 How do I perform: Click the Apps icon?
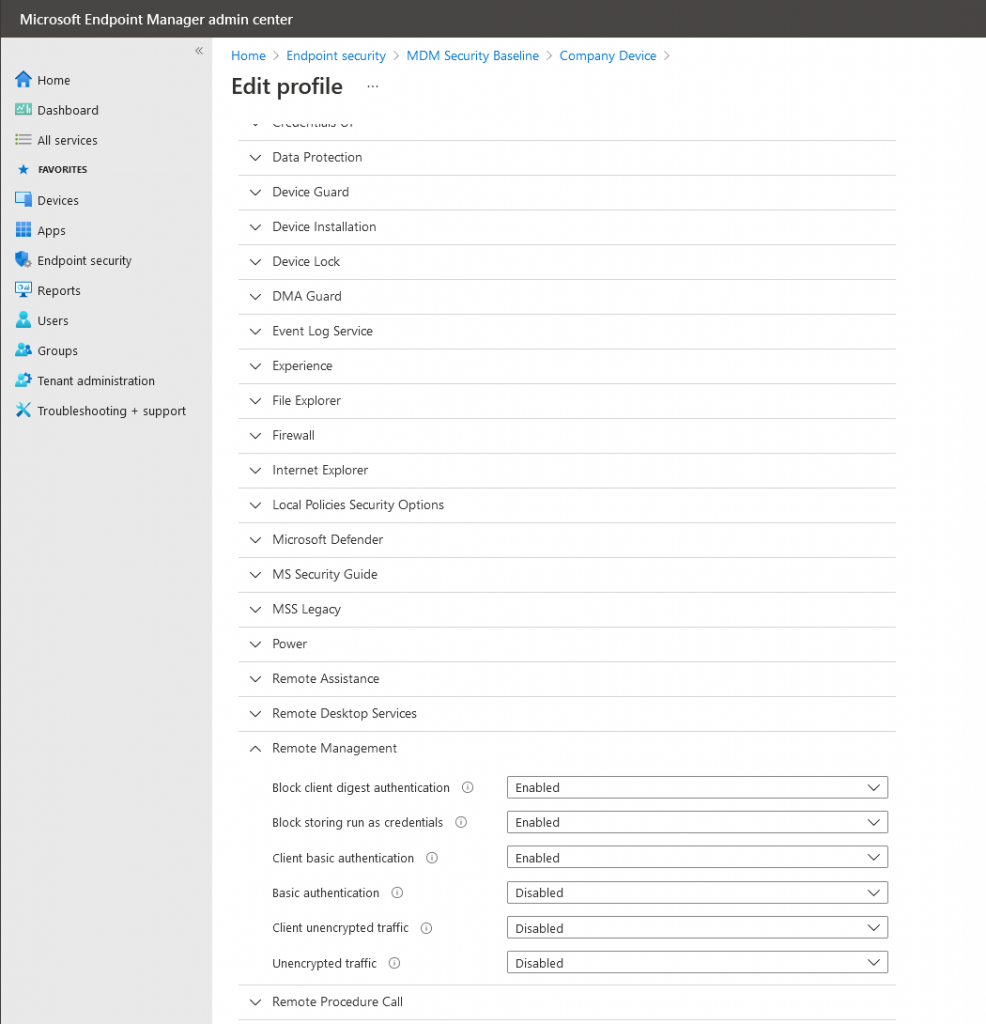tap(22, 230)
